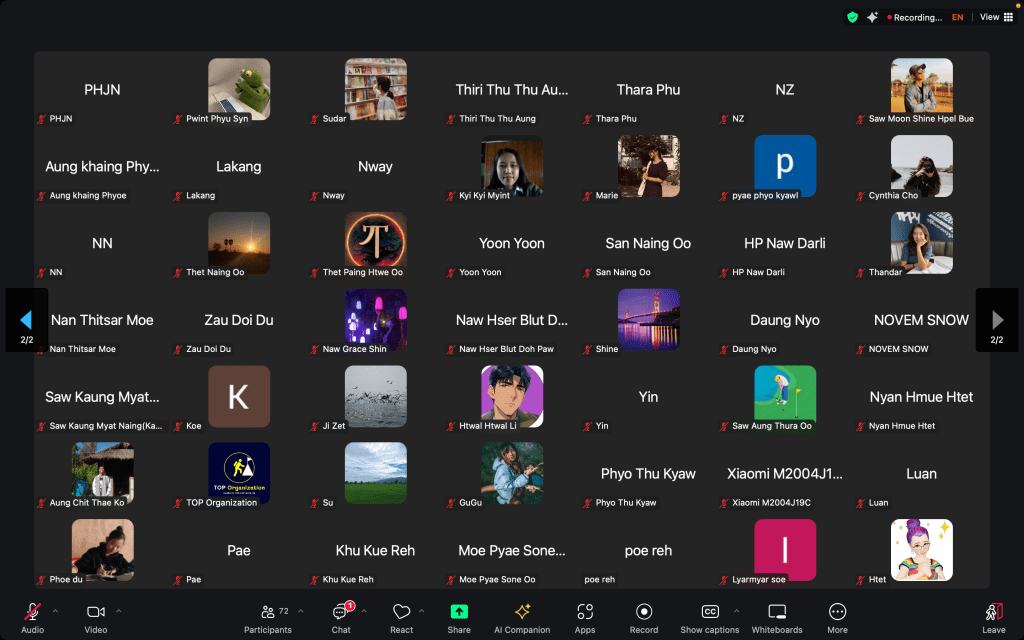Click the green encryption shield icon

click(852, 17)
